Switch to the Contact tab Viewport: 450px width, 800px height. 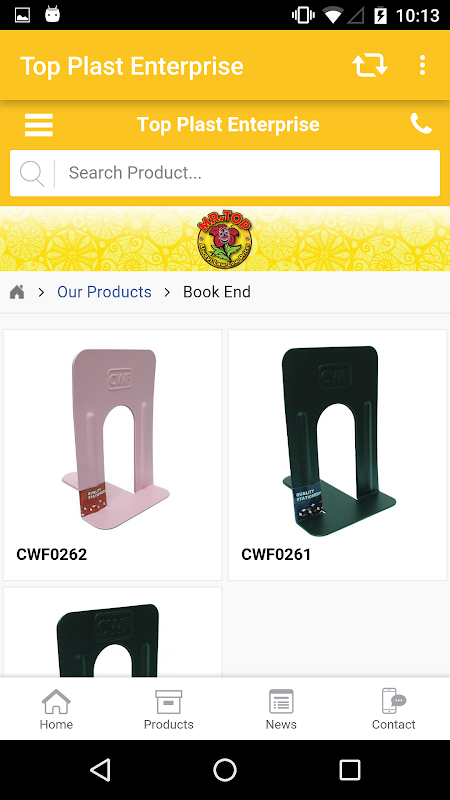[x=393, y=709]
